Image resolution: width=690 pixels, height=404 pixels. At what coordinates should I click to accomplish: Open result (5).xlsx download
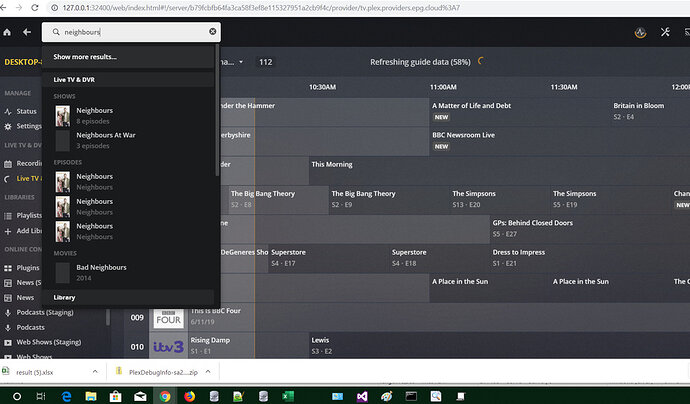[x=34, y=372]
